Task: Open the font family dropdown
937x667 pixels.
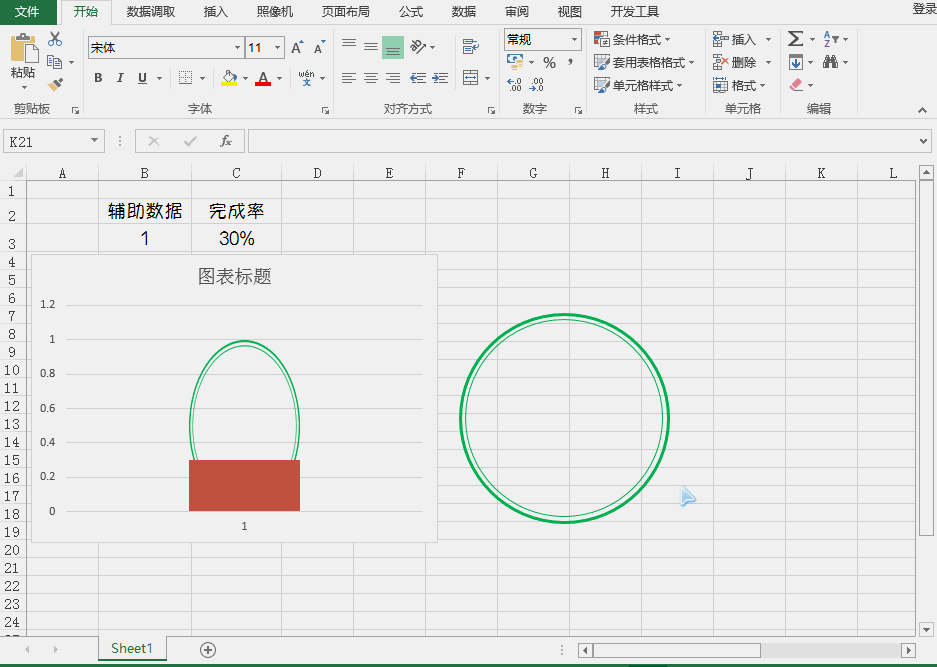Action: (236, 47)
